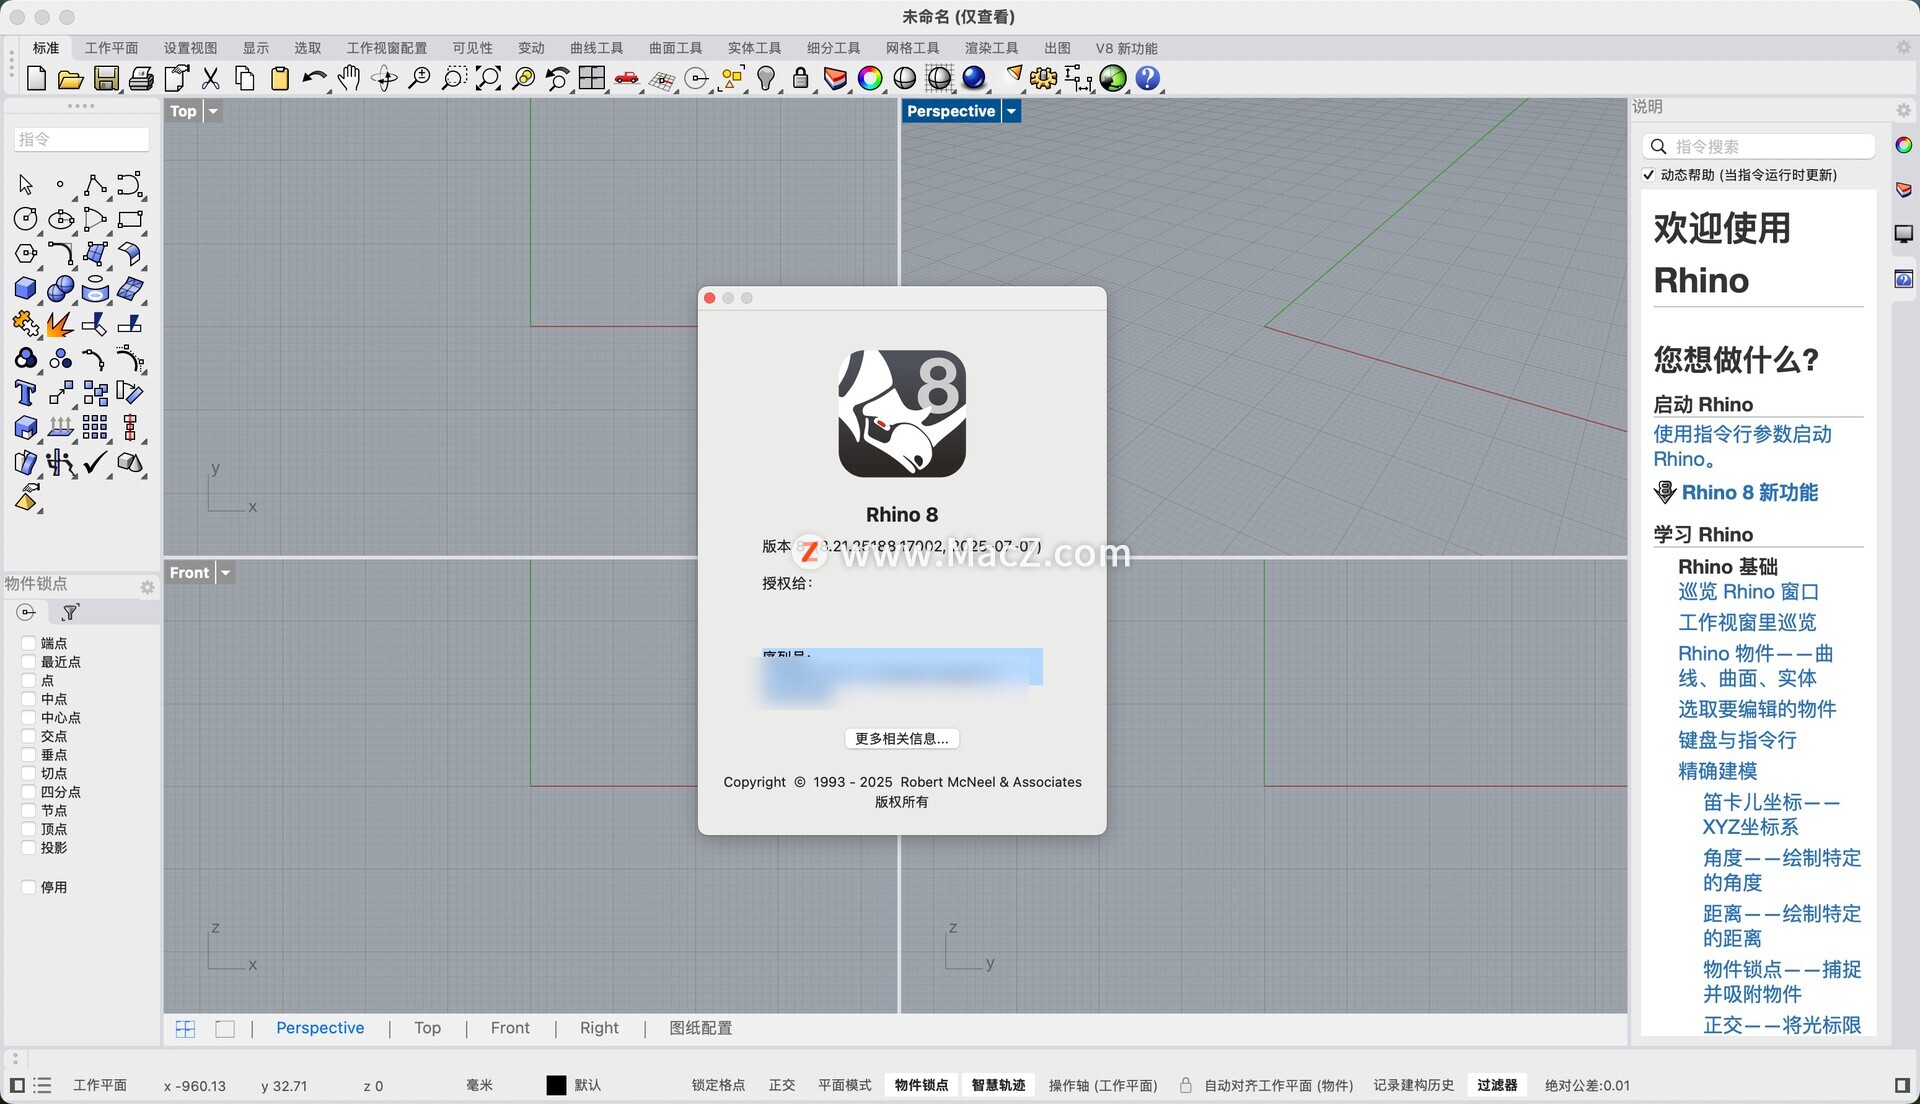
Task: Toggle 过滤器 in the status bar
Action: point(1497,1085)
